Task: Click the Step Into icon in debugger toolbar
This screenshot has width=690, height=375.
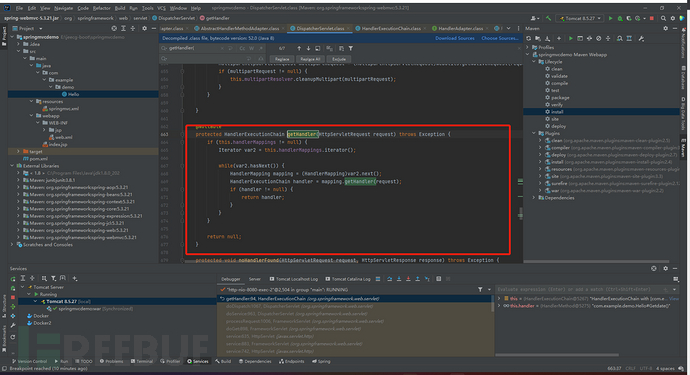Action: tap(399, 279)
